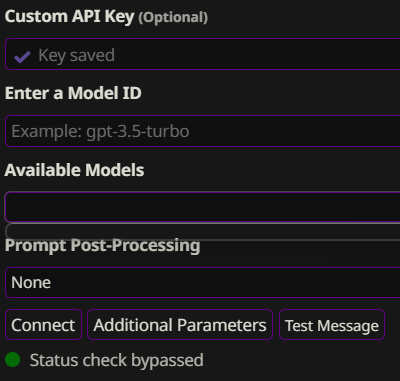Image resolution: width=400 pixels, height=381 pixels.
Task: Click the gray box under Available Models
Action: point(203,231)
